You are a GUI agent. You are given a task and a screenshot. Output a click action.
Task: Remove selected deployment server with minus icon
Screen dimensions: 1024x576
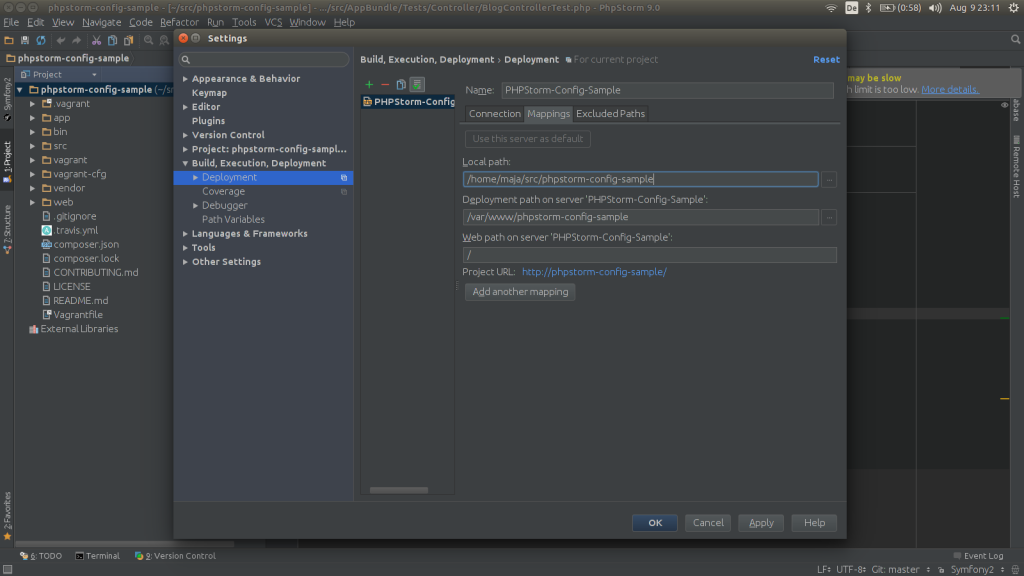pos(385,84)
